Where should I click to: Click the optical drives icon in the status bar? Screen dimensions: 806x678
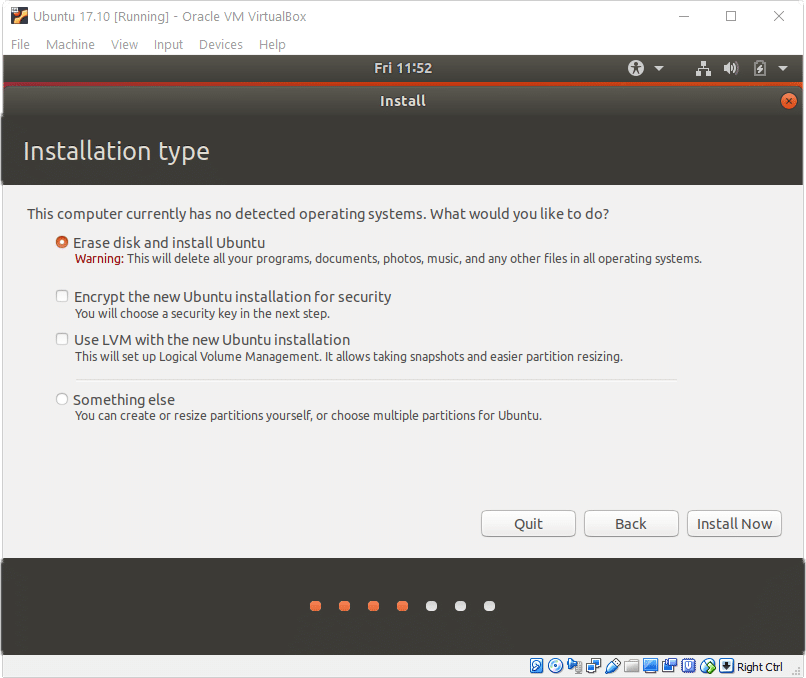pyautogui.click(x=554, y=665)
